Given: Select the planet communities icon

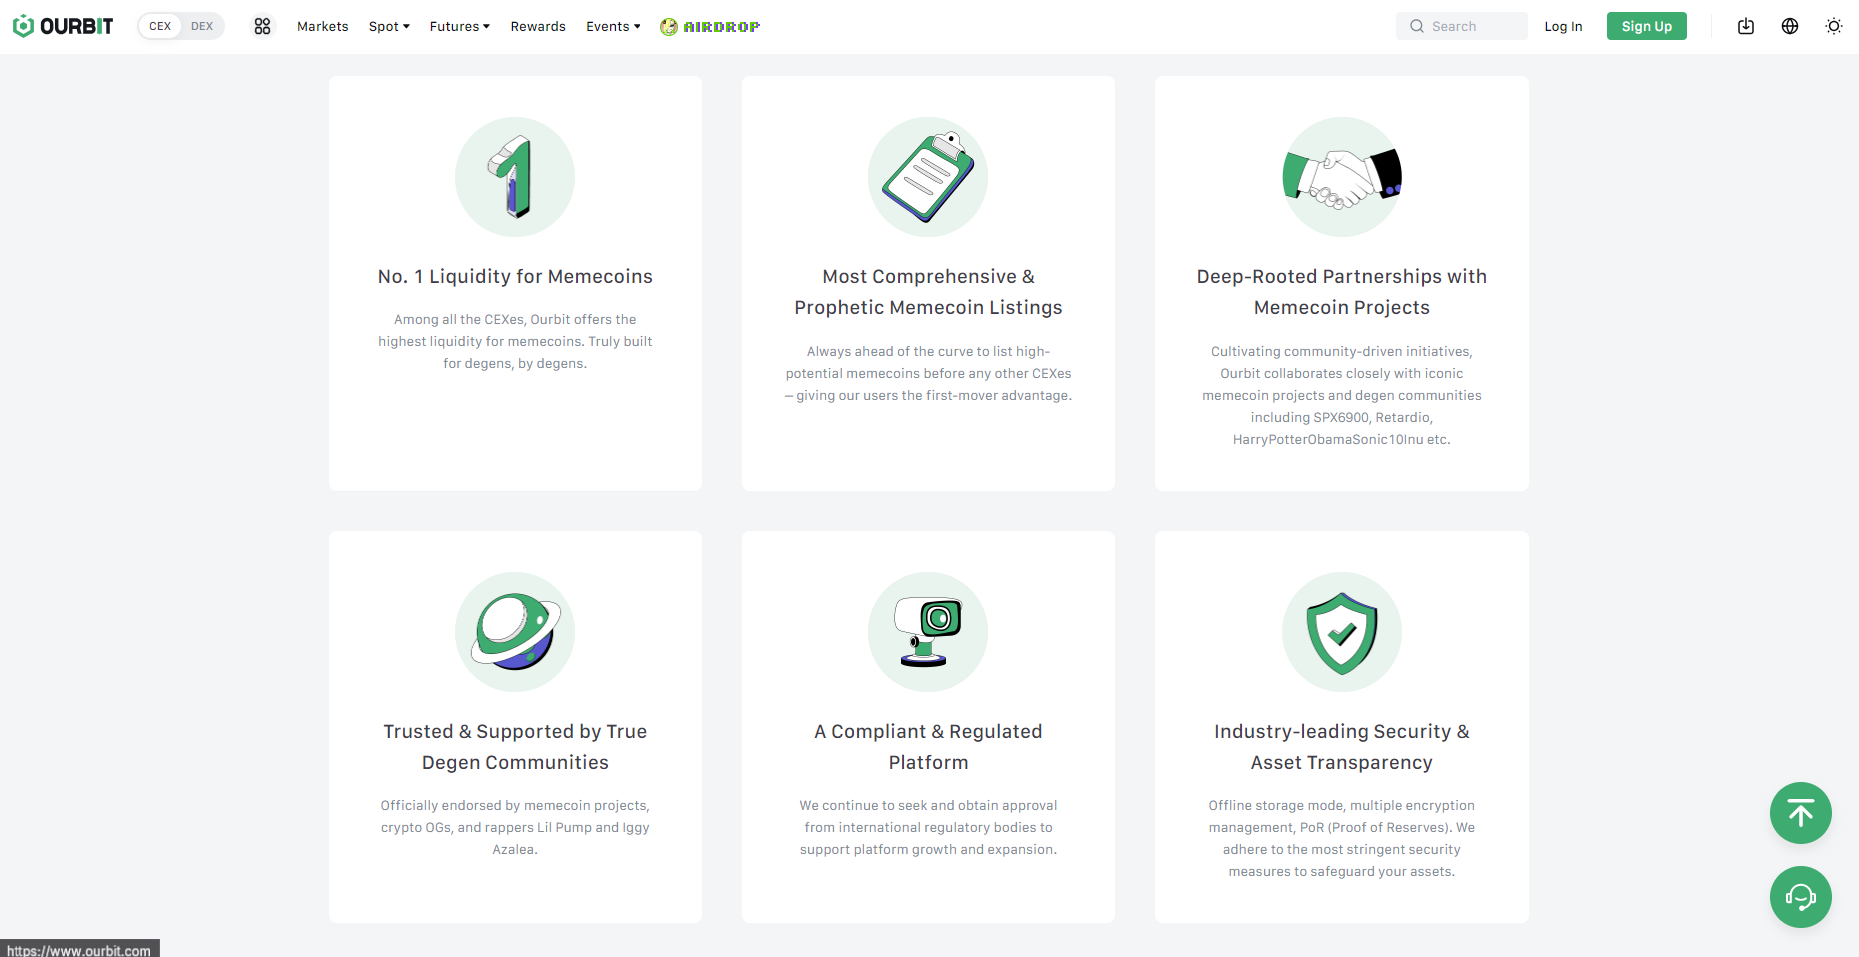Looking at the screenshot, I should (515, 632).
